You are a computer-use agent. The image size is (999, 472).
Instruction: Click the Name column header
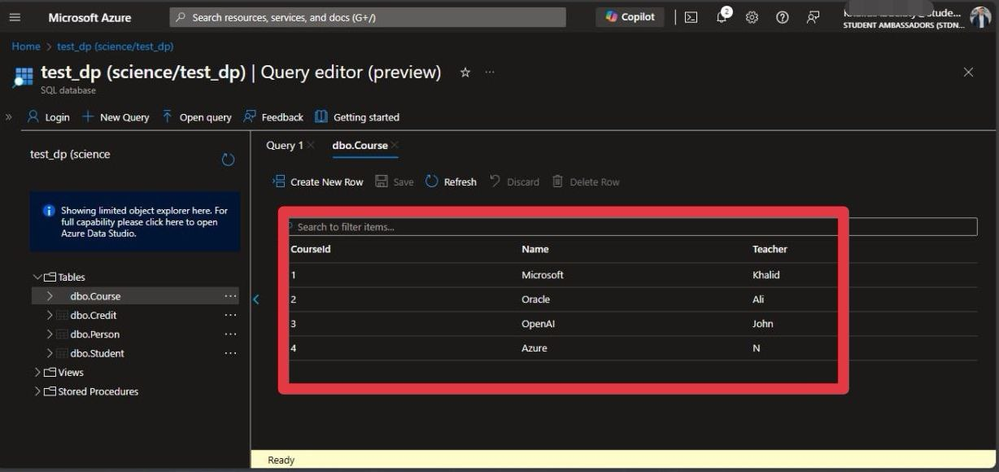pos(535,249)
